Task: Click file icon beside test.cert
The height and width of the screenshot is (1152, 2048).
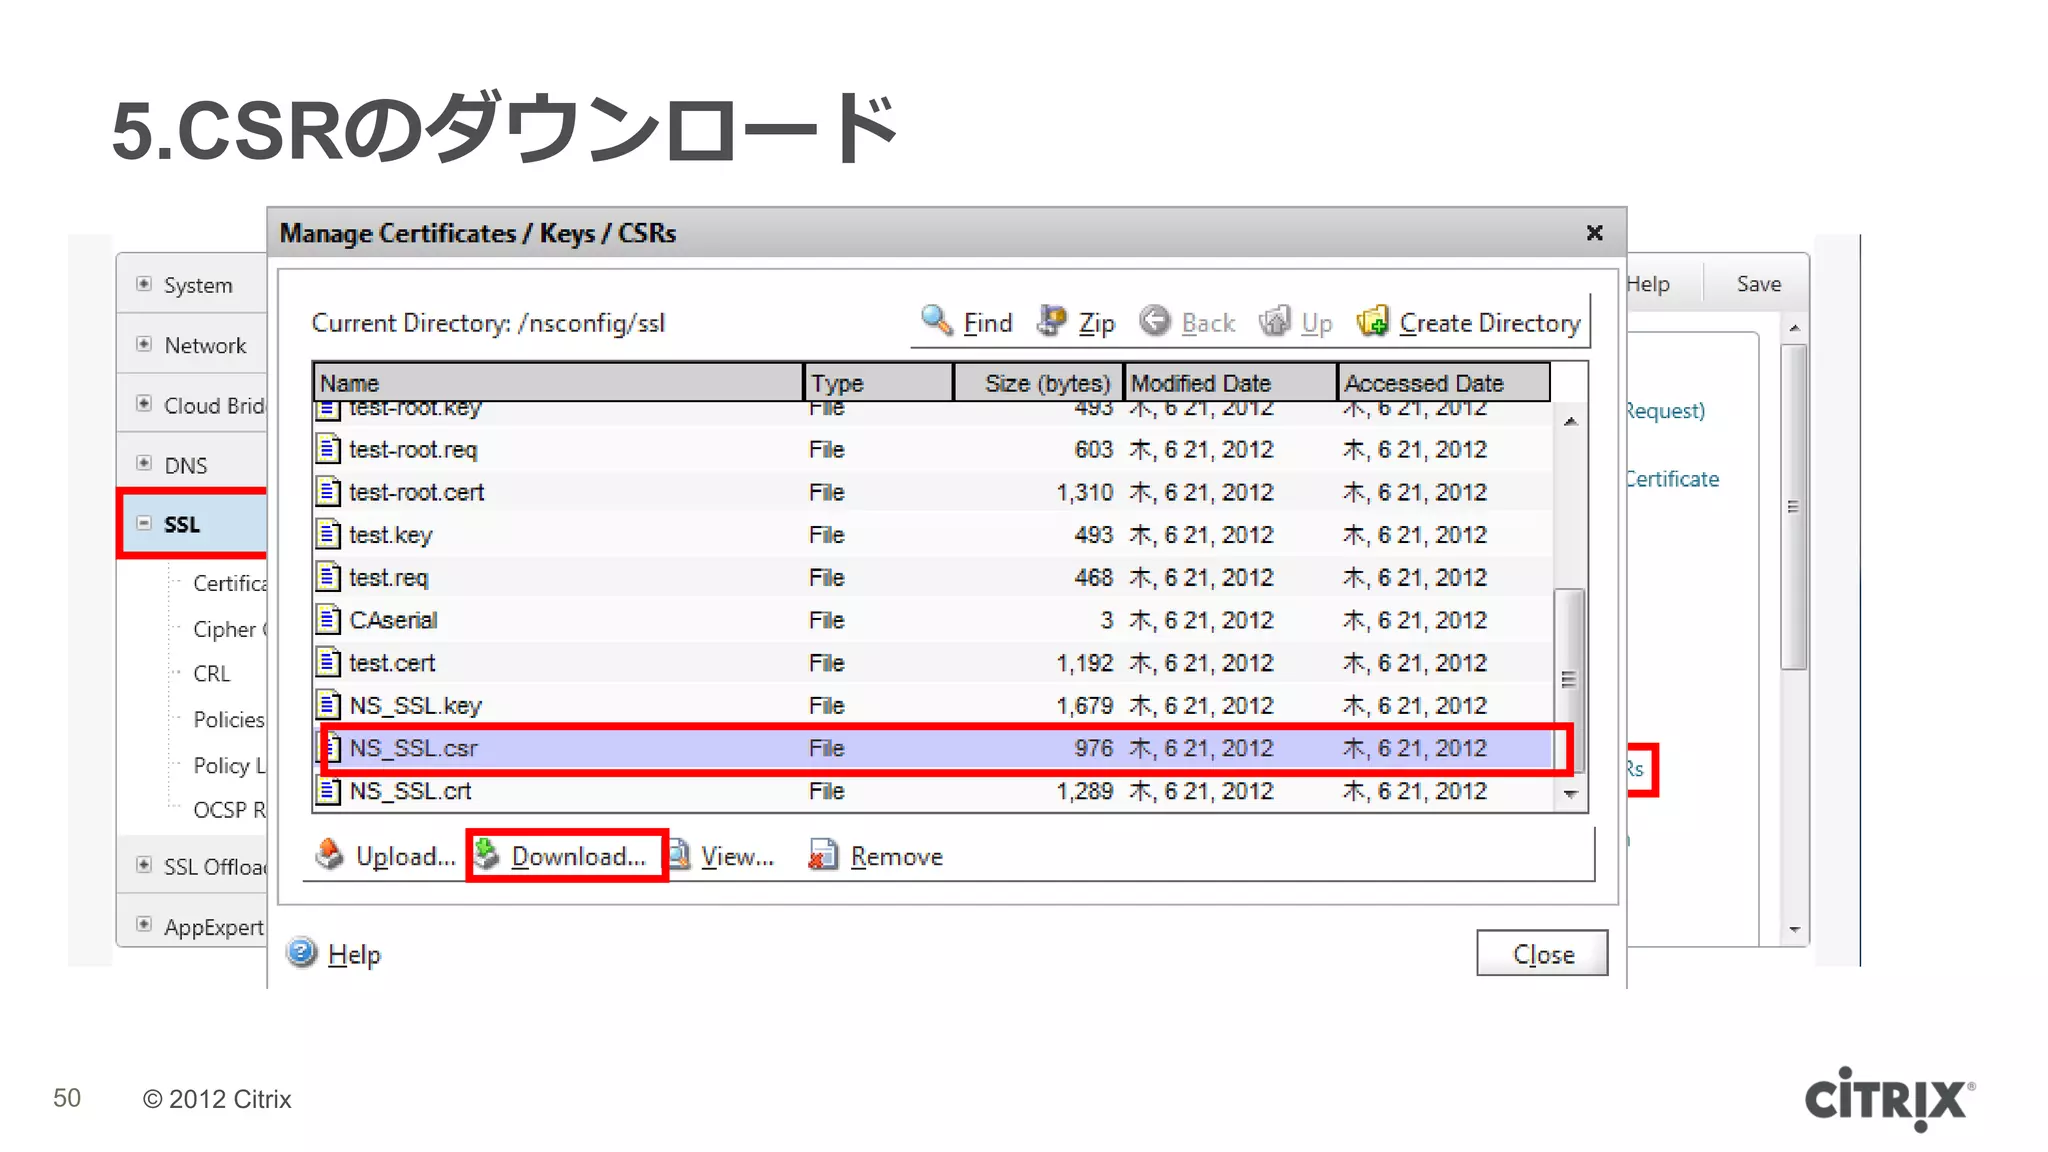Action: [x=328, y=663]
